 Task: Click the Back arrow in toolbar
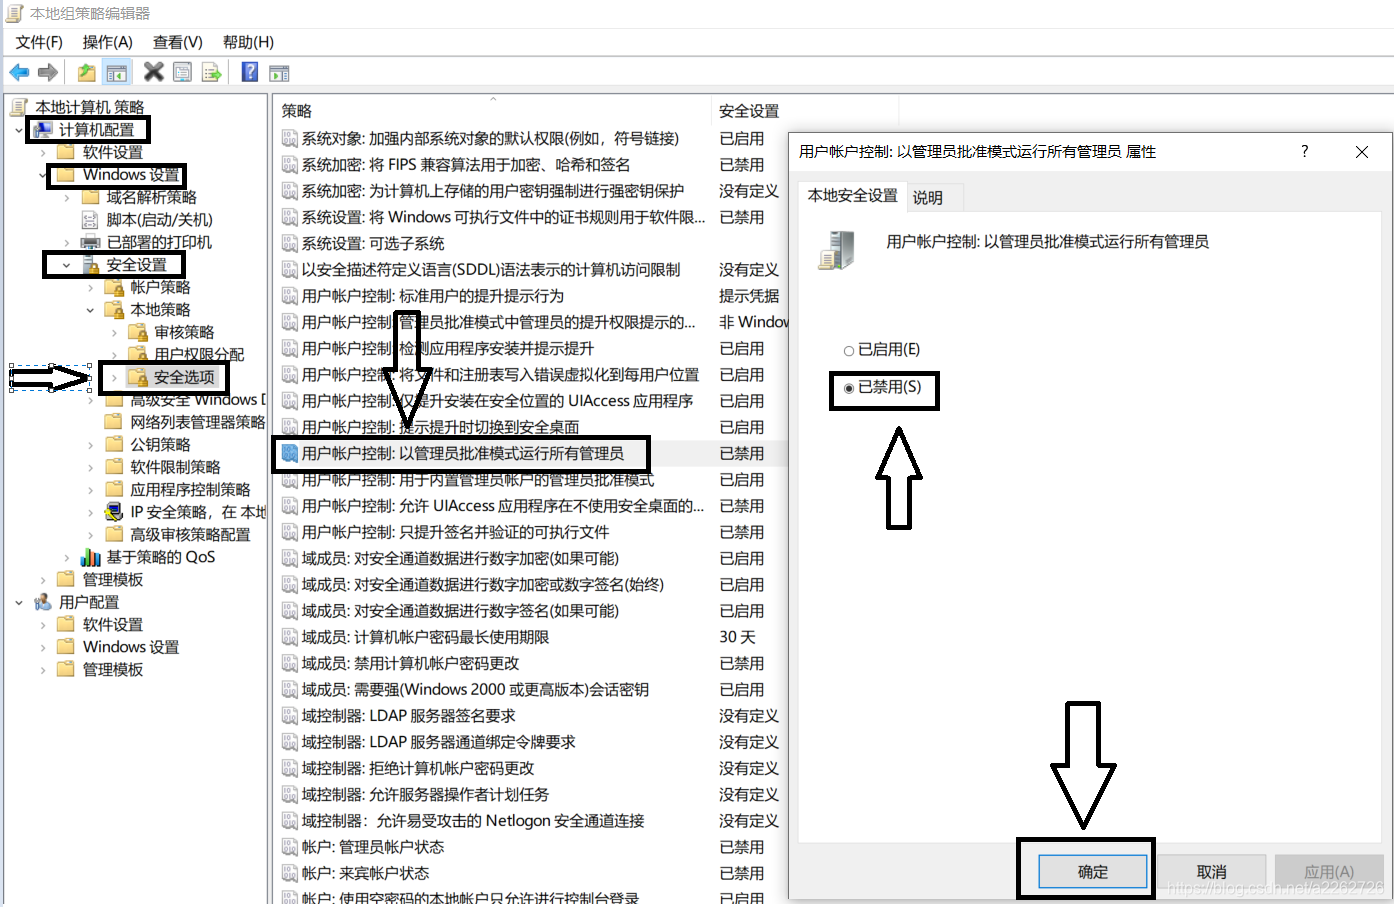tap(19, 72)
